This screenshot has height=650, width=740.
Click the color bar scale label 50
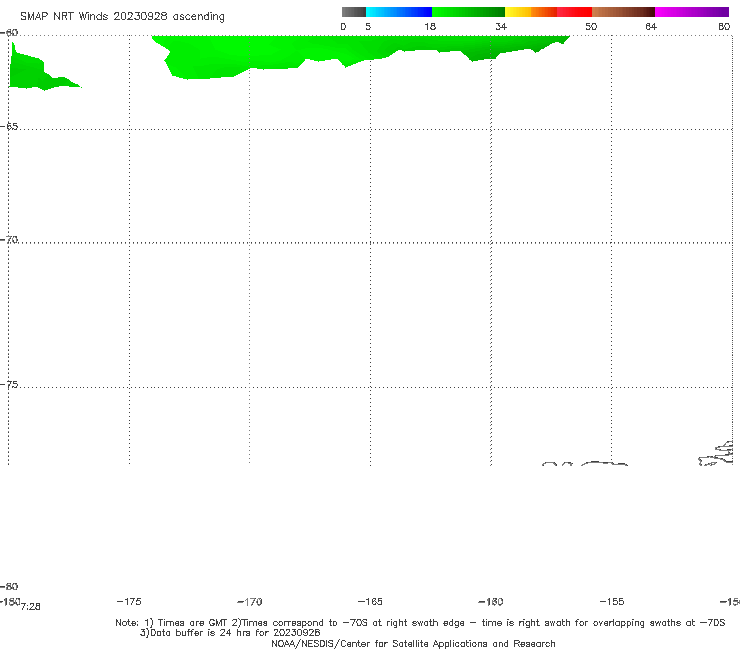(x=591, y=26)
